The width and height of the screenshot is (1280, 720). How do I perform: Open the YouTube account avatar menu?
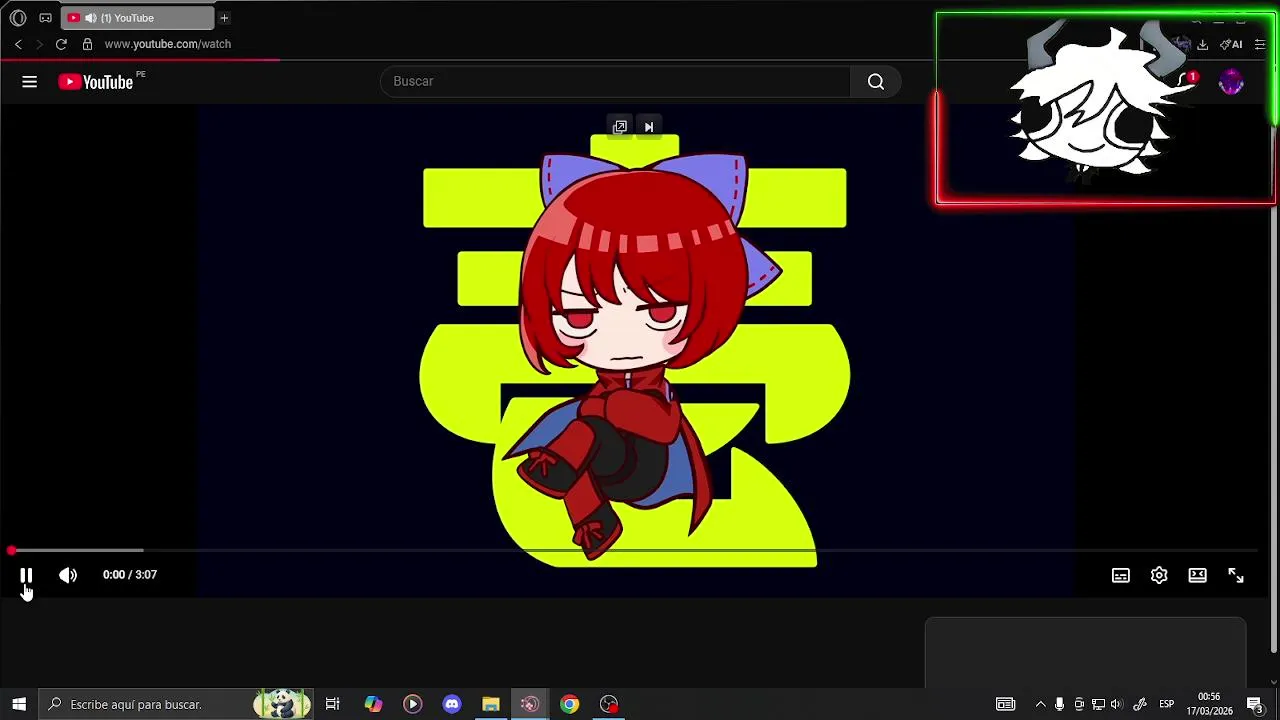tap(1231, 82)
